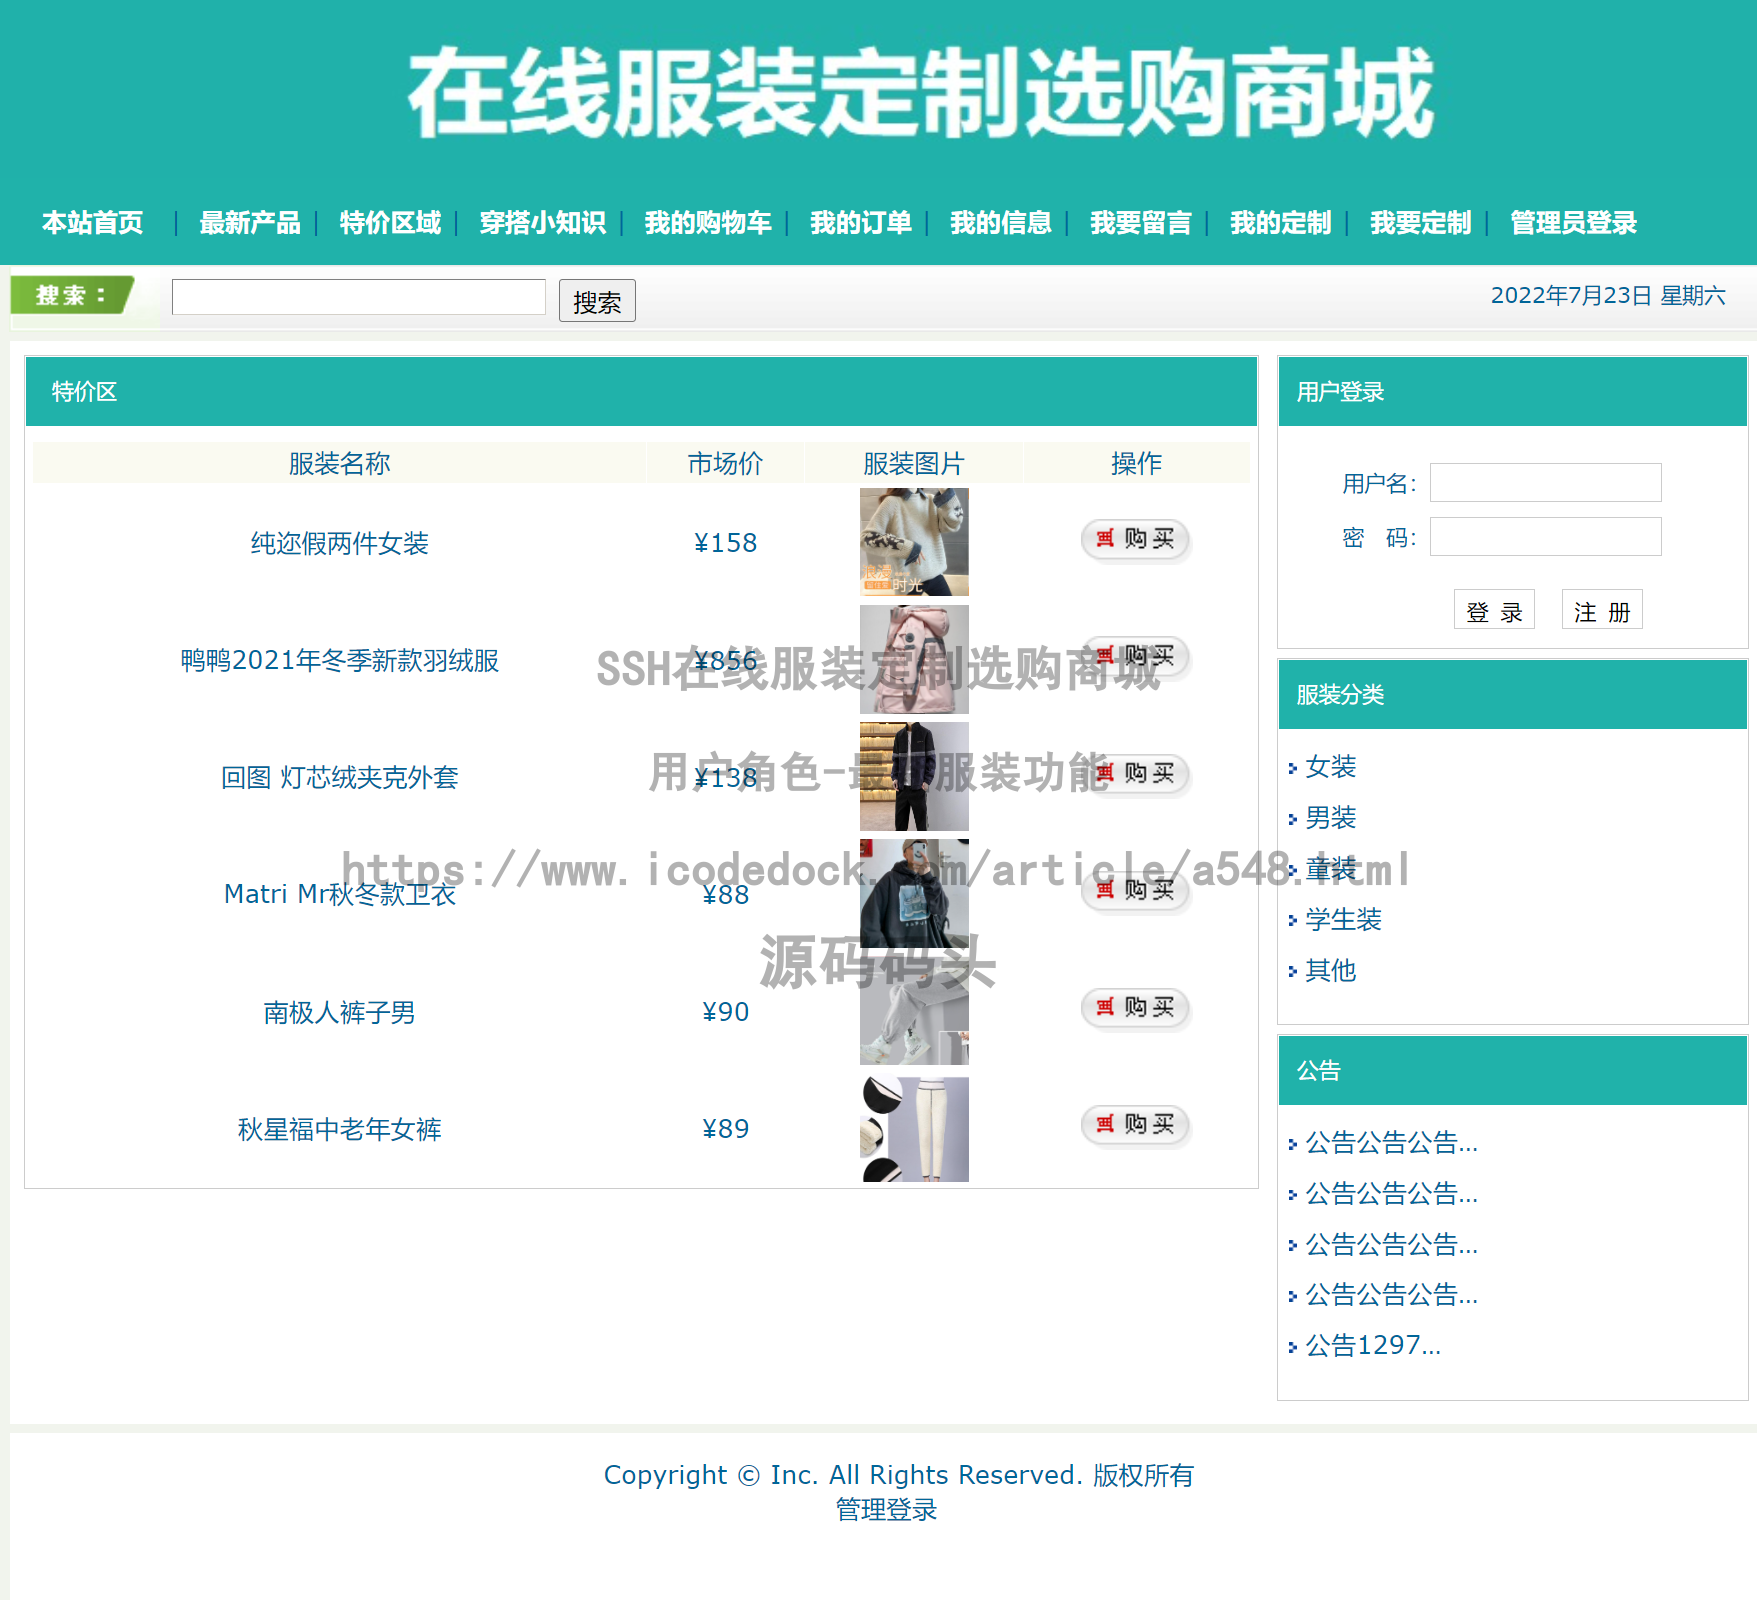This screenshot has width=1757, height=1600.
Task: Click the arrow marker beside 女装 category
Action: (x=1293, y=767)
